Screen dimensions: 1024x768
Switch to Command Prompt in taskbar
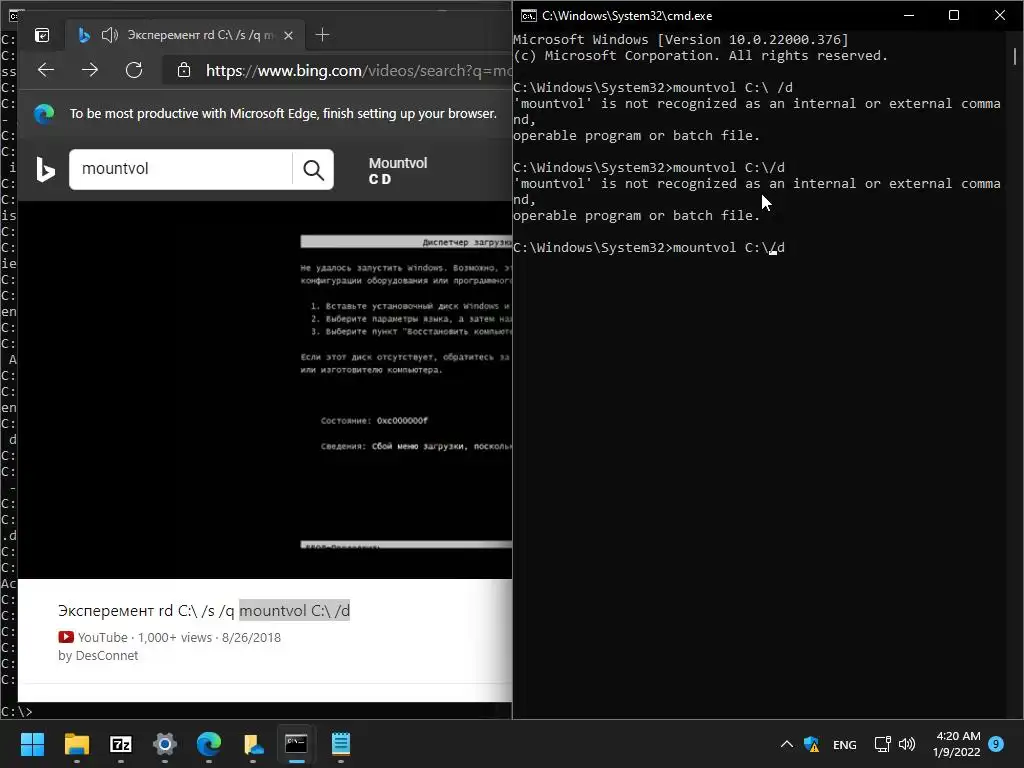coord(296,744)
